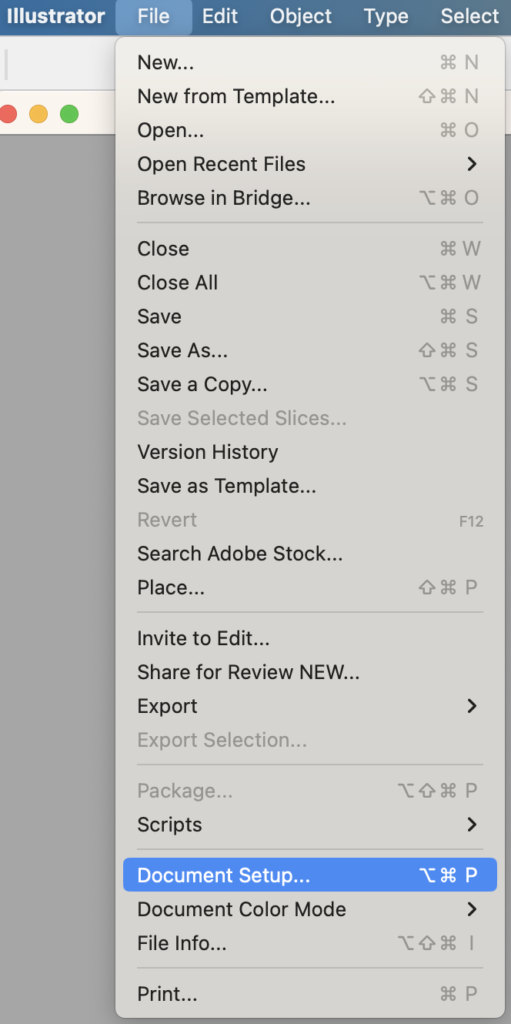Choose Browse in Bridge...
The width and height of the screenshot is (511, 1024).
coord(310,198)
